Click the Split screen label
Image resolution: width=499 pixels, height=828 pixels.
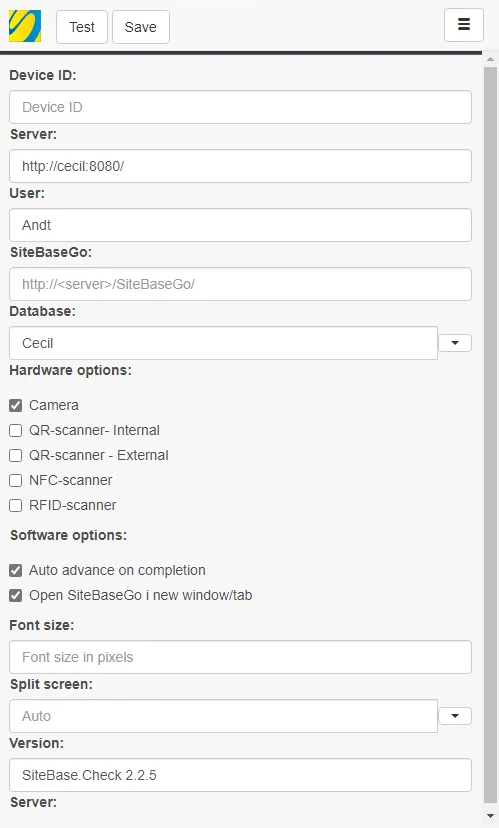tap(51, 684)
